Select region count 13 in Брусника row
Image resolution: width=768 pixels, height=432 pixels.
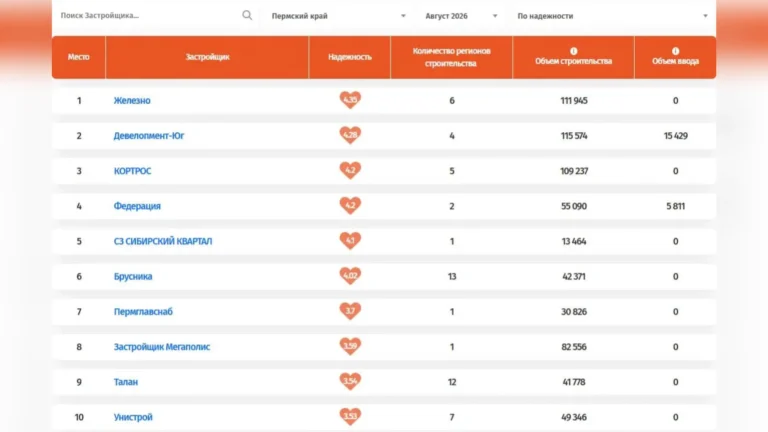click(x=452, y=277)
